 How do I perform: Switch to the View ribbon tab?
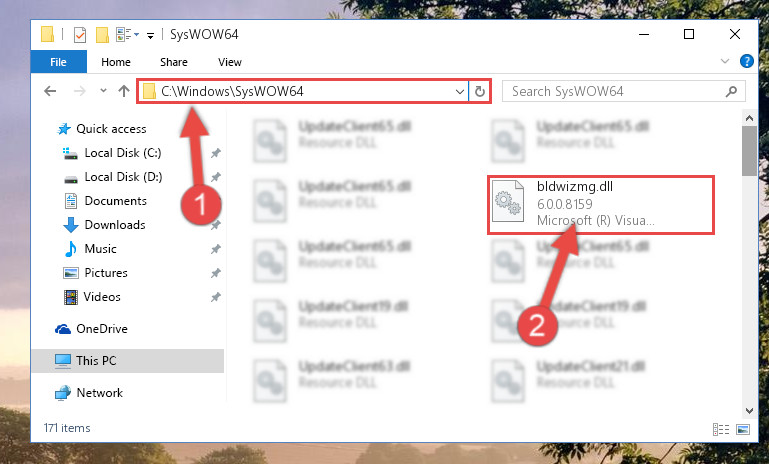[x=230, y=62]
